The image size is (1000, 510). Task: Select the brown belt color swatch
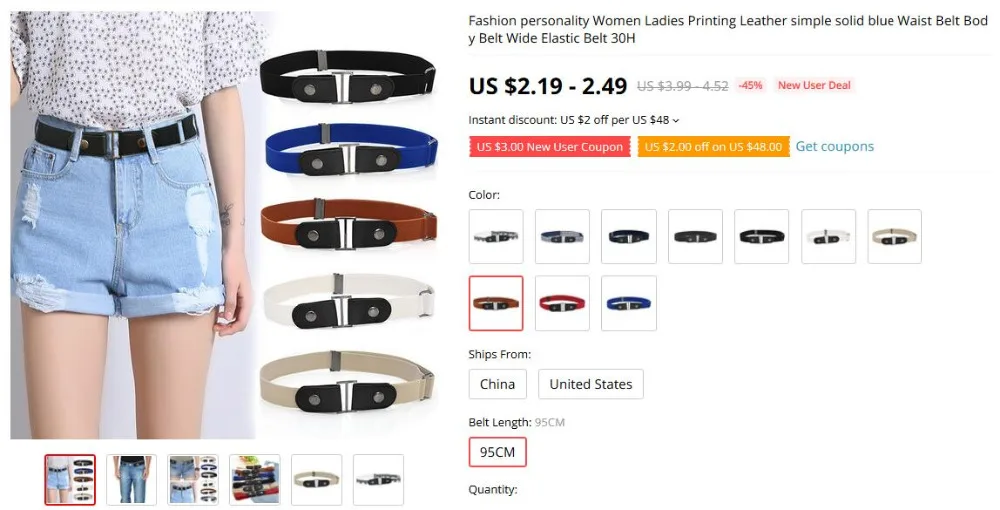(496, 303)
